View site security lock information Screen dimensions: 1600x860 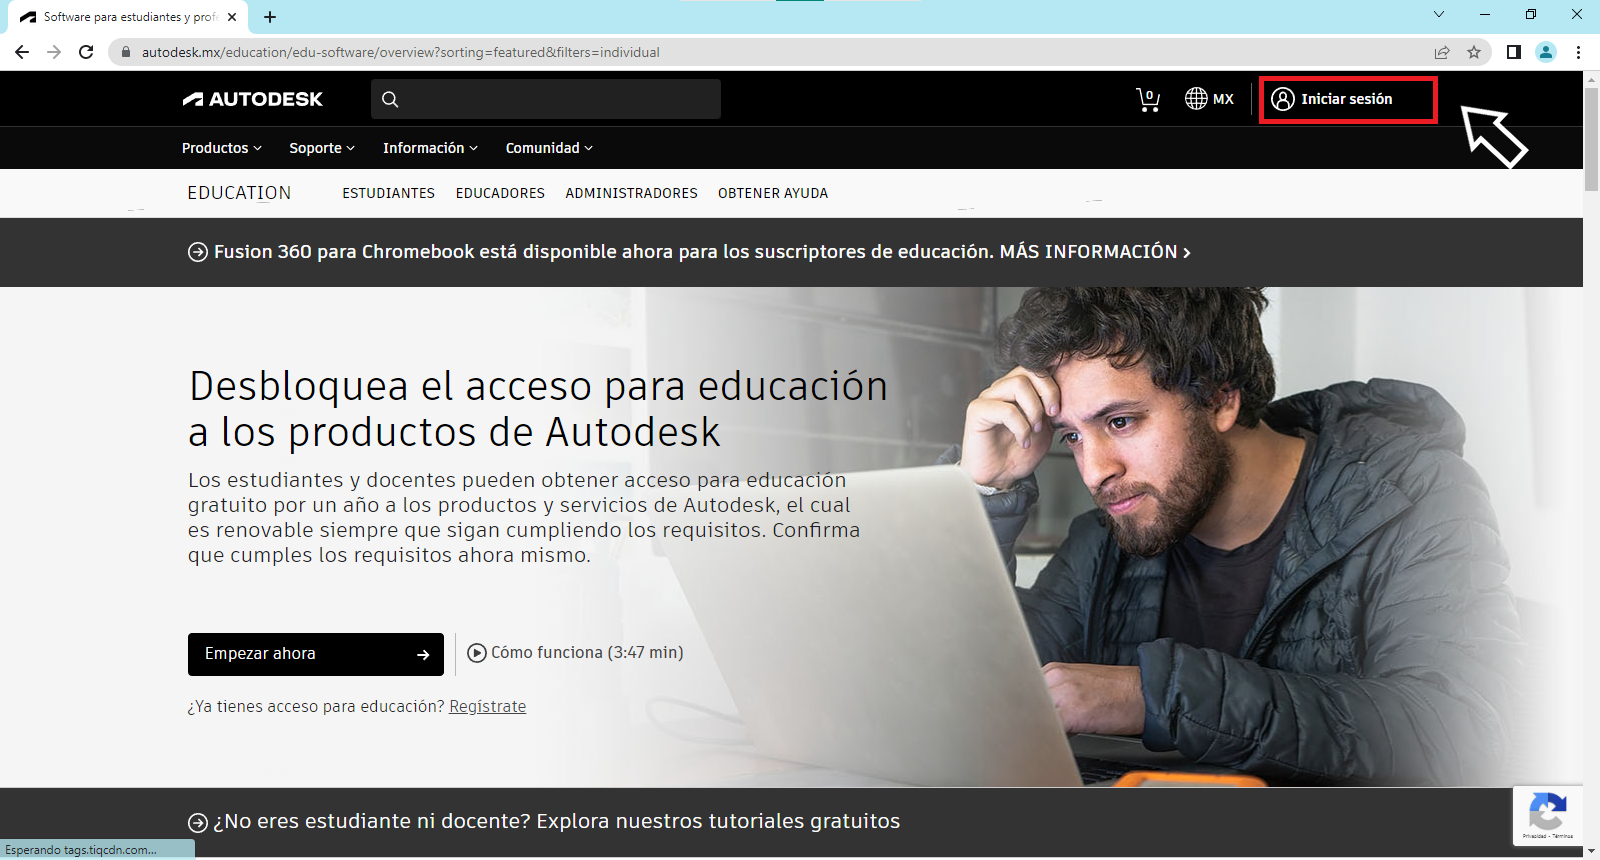coord(126,52)
